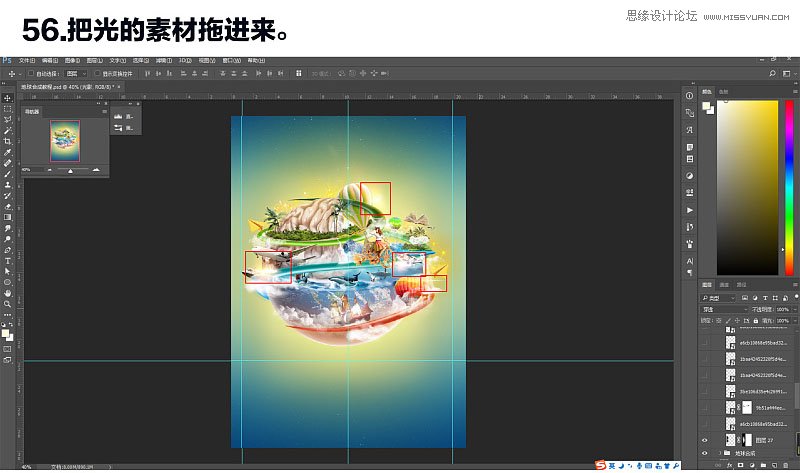Click the new group folder icon
800x473 pixels.
point(763,465)
